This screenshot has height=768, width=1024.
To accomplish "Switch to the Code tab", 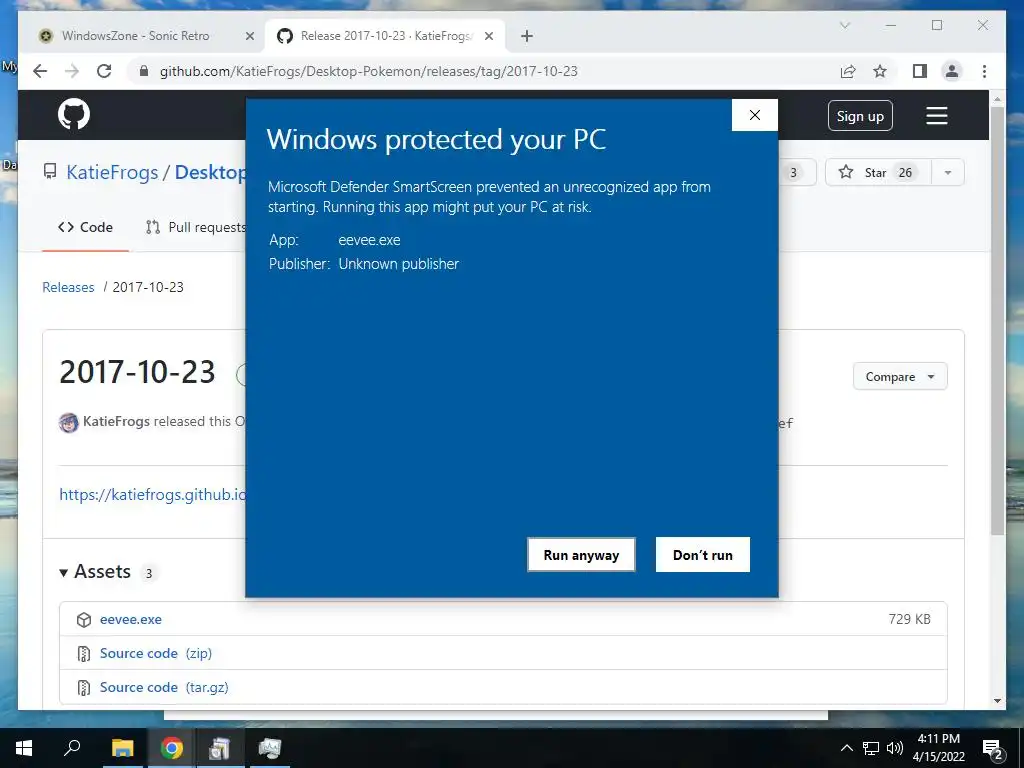I will coord(86,227).
